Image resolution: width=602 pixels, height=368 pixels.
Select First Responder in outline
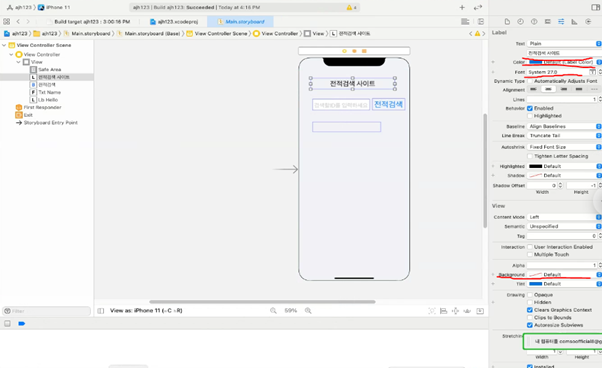click(38, 107)
